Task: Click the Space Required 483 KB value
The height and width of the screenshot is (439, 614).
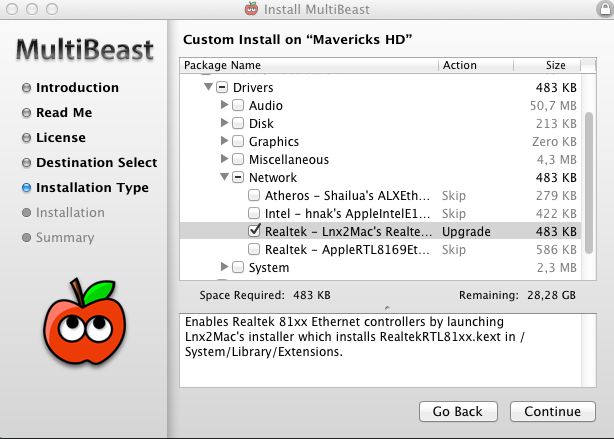Action: coord(312,295)
